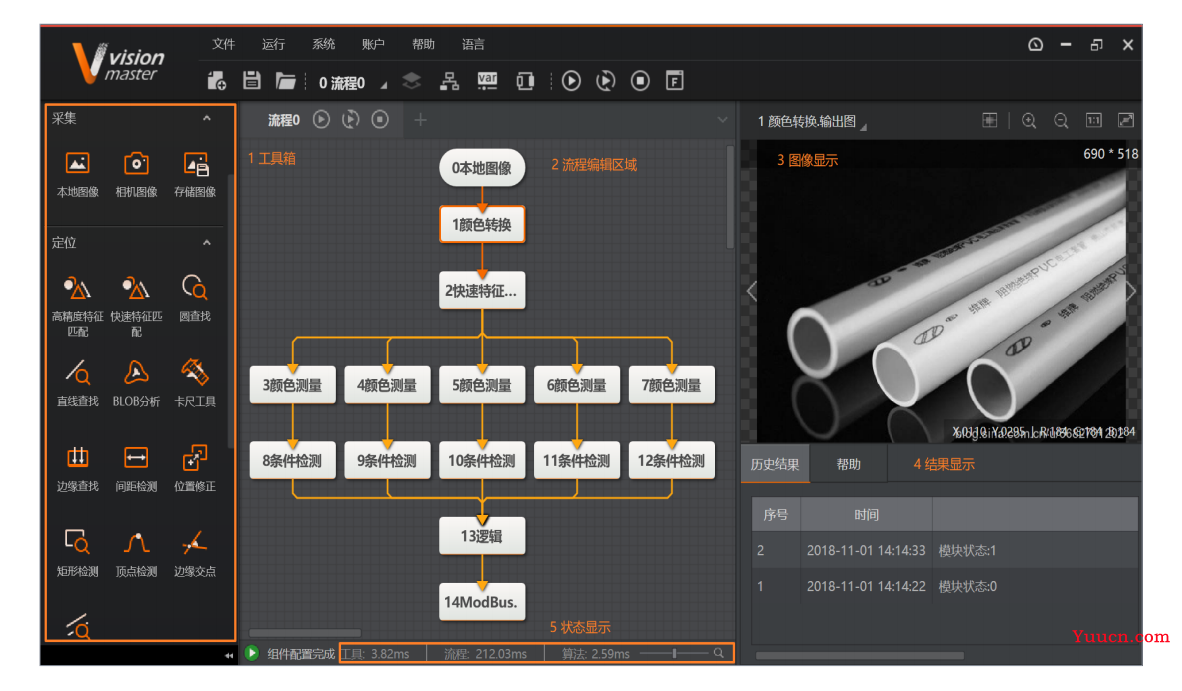
Task: Select the 本地图像 local image tool
Action: point(78,174)
